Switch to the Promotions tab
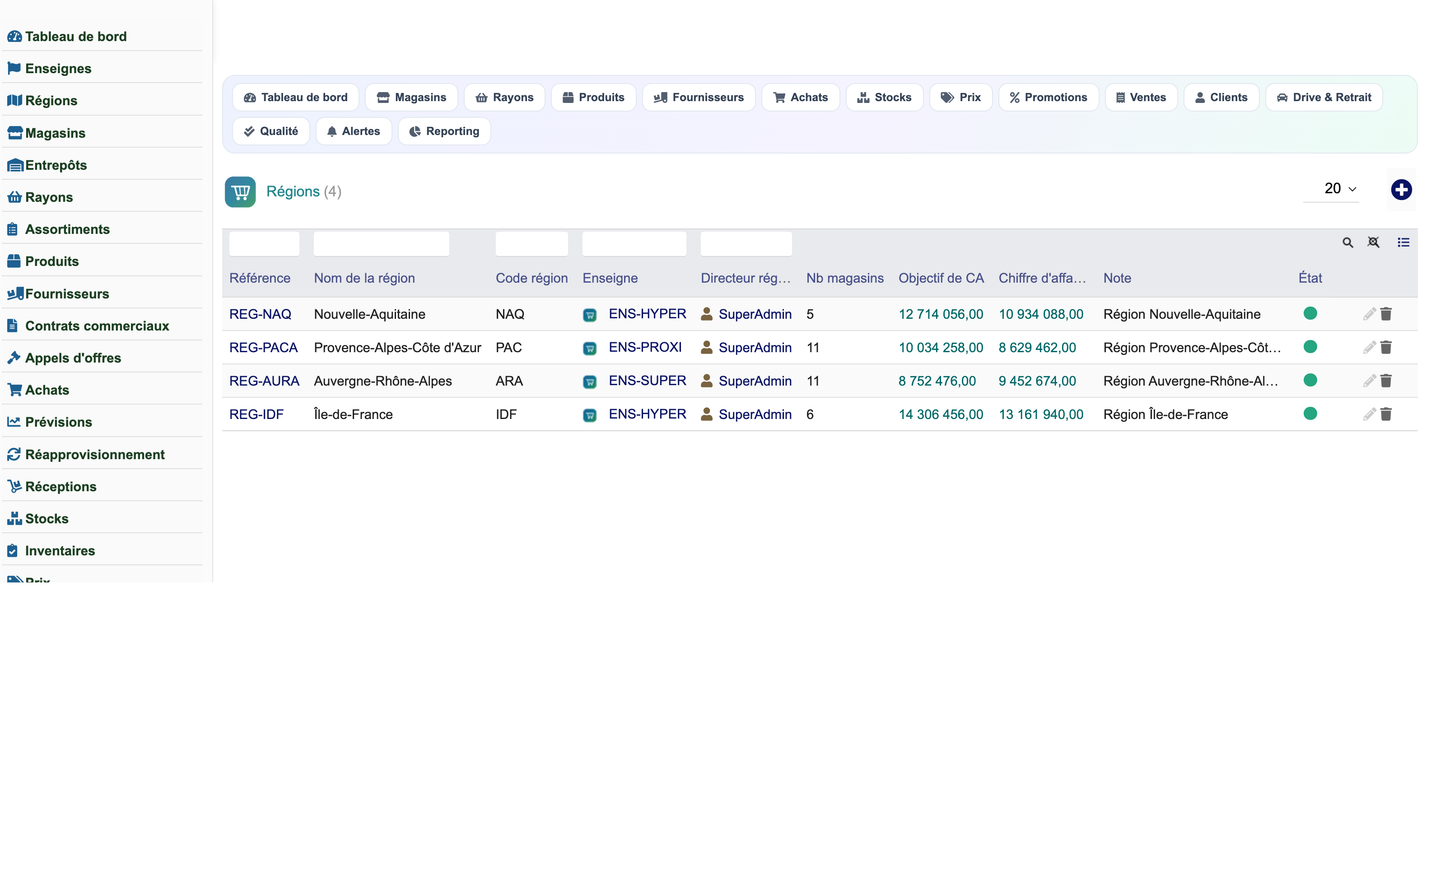Screen dimensions: 1445x894 pos(1048,98)
